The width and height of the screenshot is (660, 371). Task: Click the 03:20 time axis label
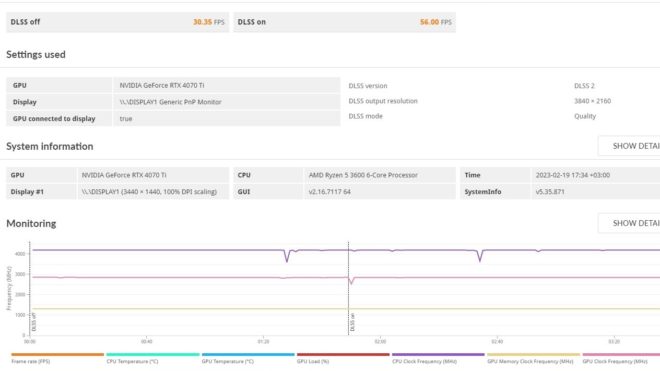[614, 342]
